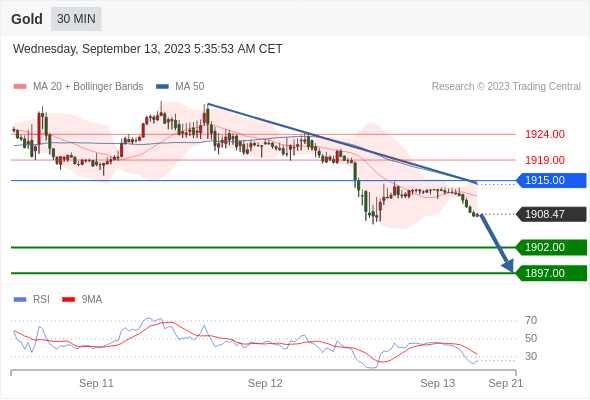Click the black 1908.47 current price tag
The image size is (590, 400).
coord(551,214)
